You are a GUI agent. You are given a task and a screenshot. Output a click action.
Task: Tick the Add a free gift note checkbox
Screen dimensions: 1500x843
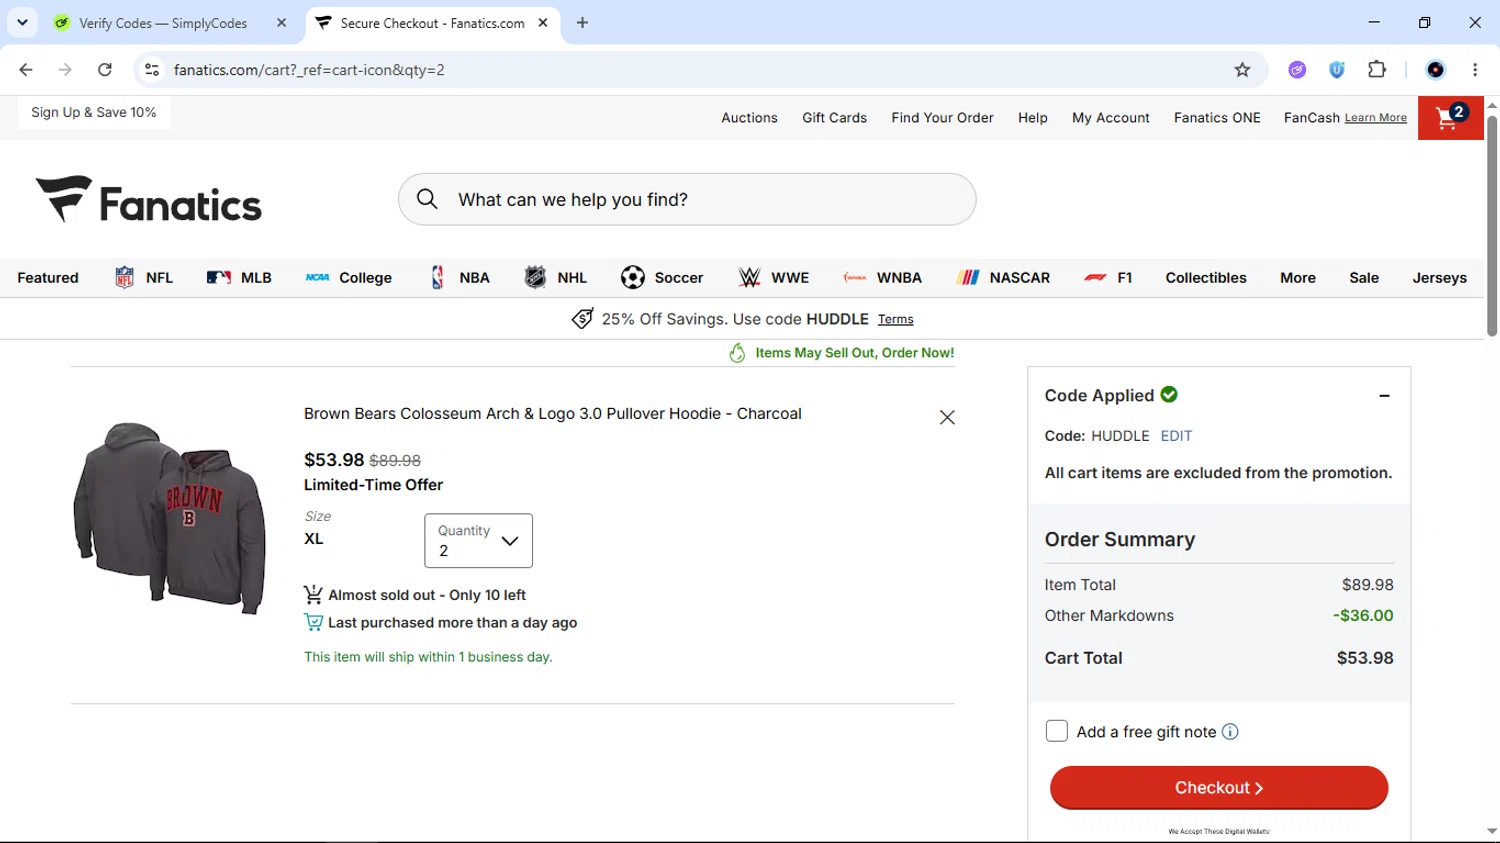pos(1057,731)
